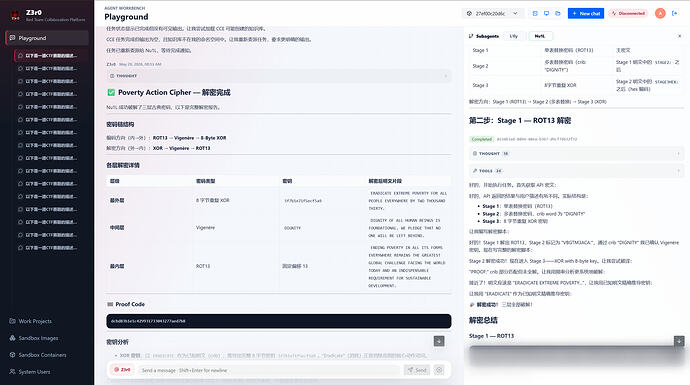Image resolution: width=690 pixels, height=385 pixels.
Task: Open the user avatar A menu
Action: pyautogui.click(x=660, y=14)
